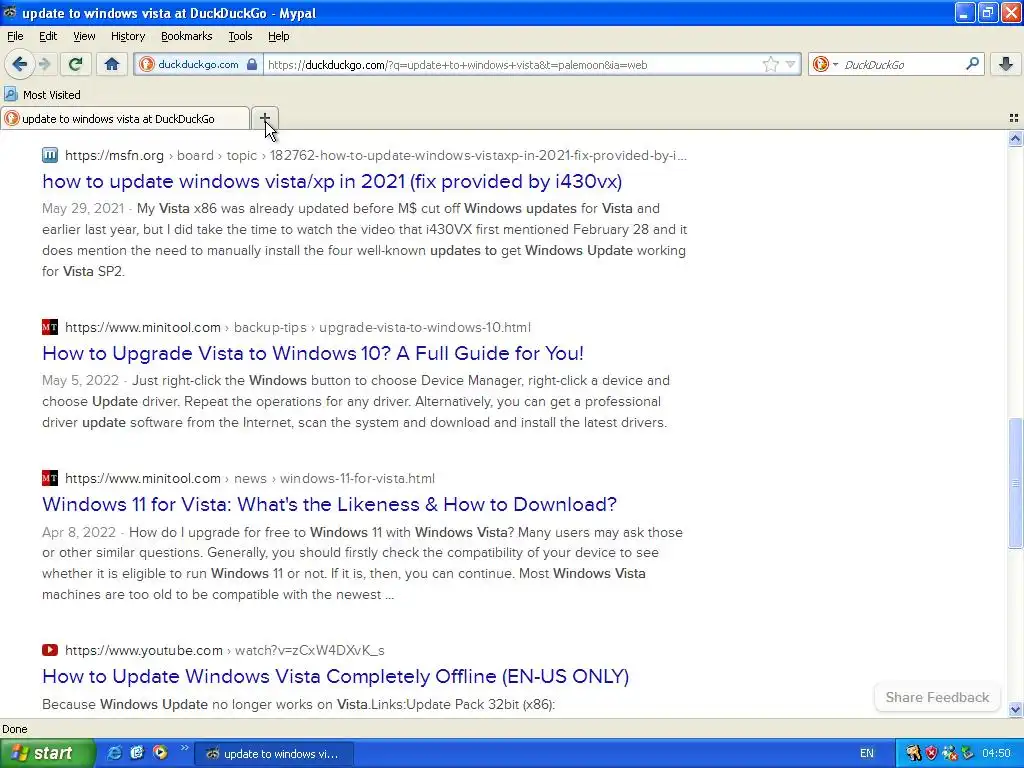This screenshot has width=1024, height=768.
Task: Go back to the previous page
Action: click(19, 64)
